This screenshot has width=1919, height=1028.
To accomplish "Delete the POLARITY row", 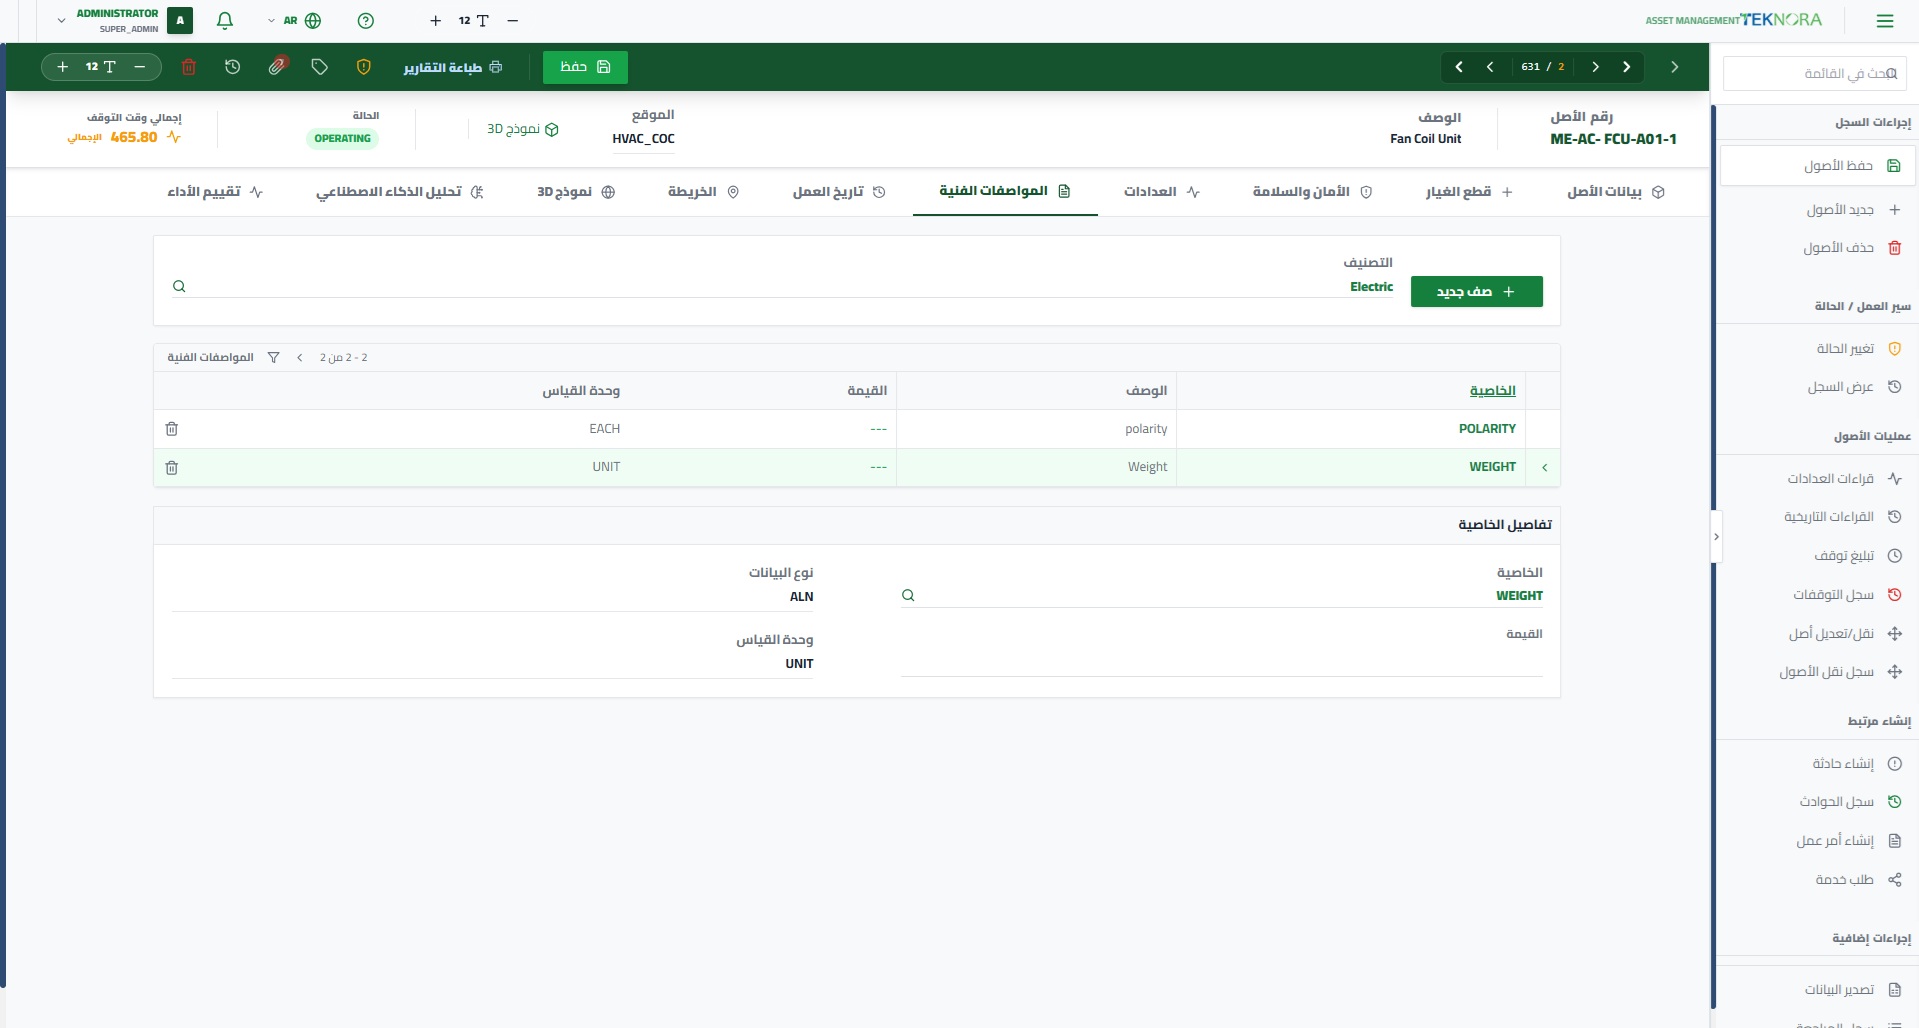I will coord(172,429).
